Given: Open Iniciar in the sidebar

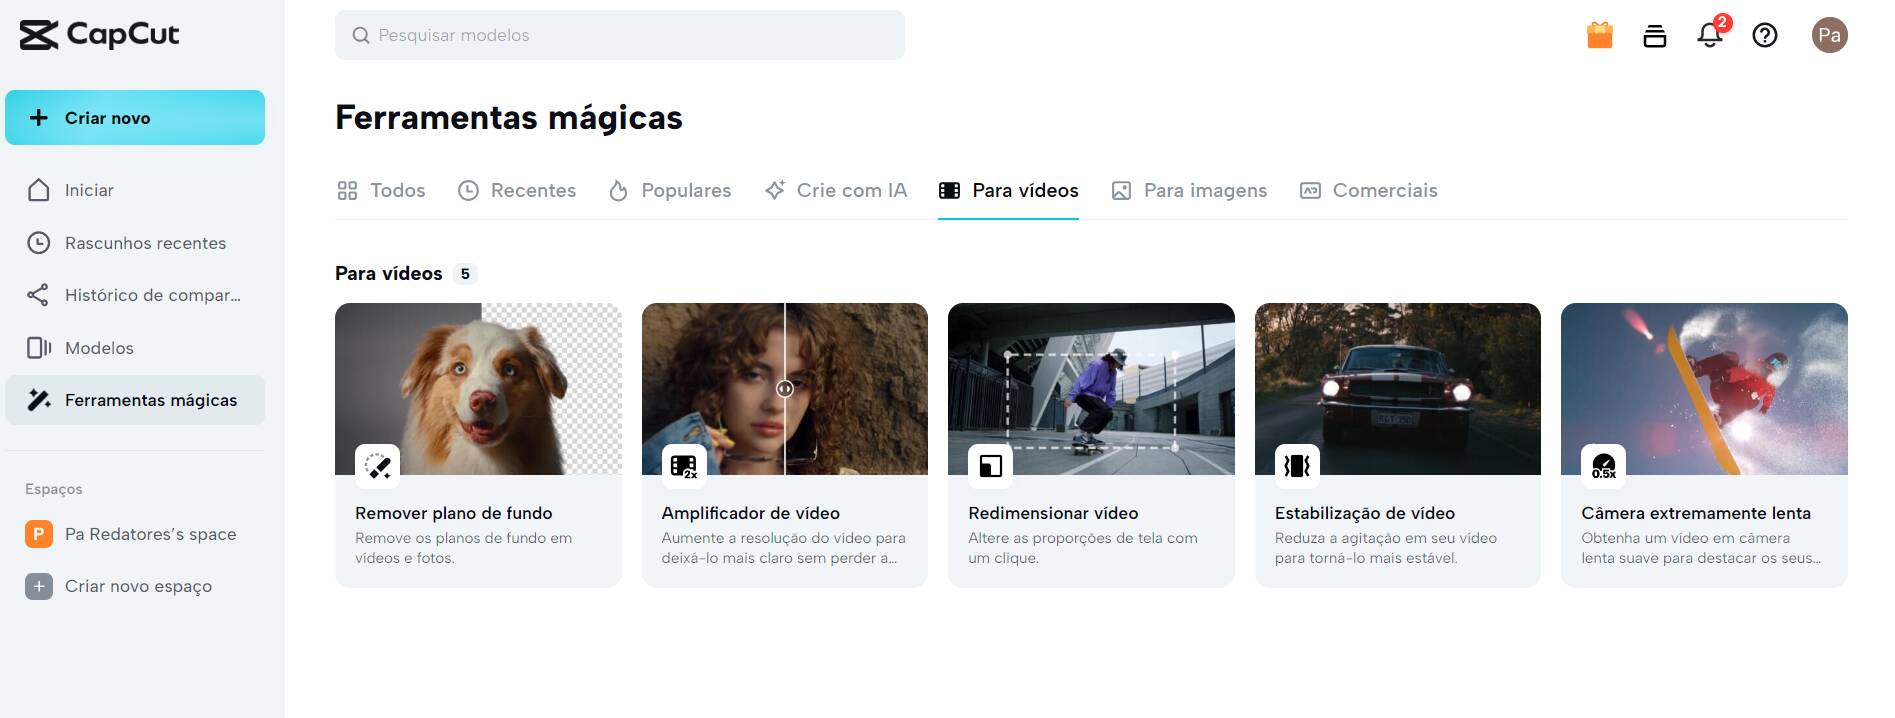Looking at the screenshot, I should (x=135, y=190).
